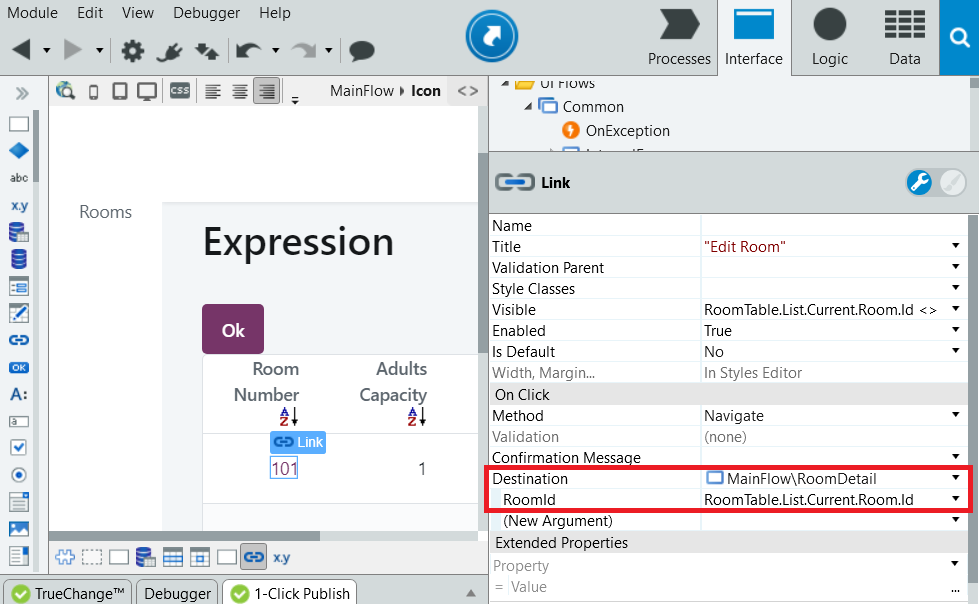Viewport: 979px width, 604px height.
Task: Switch to the Processes layer tab
Action: point(679,38)
